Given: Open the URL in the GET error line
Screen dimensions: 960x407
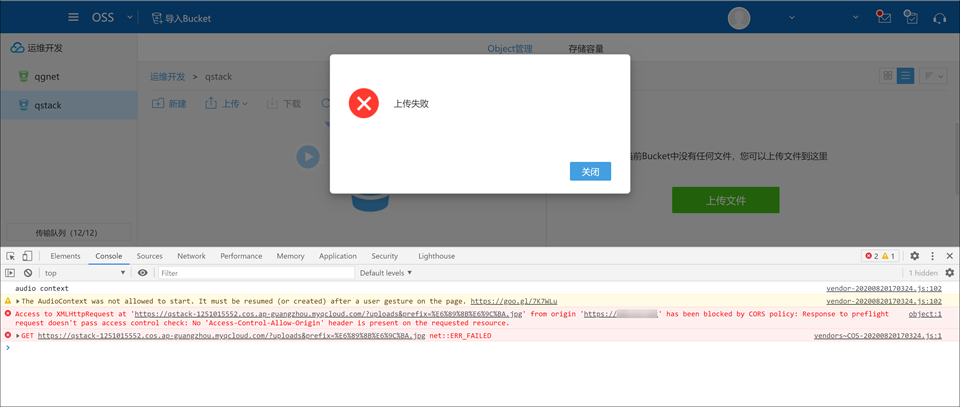Looking at the screenshot, I should click(231, 336).
